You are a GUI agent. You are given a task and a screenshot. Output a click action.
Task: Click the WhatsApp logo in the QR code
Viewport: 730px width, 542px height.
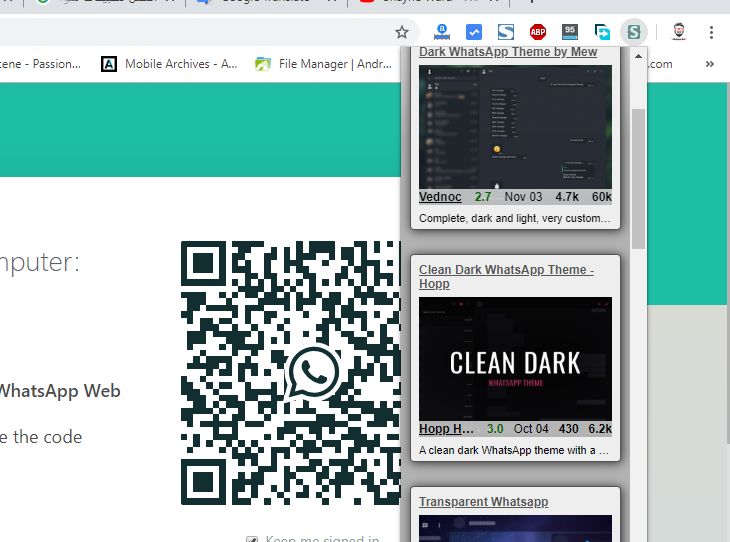click(x=313, y=373)
